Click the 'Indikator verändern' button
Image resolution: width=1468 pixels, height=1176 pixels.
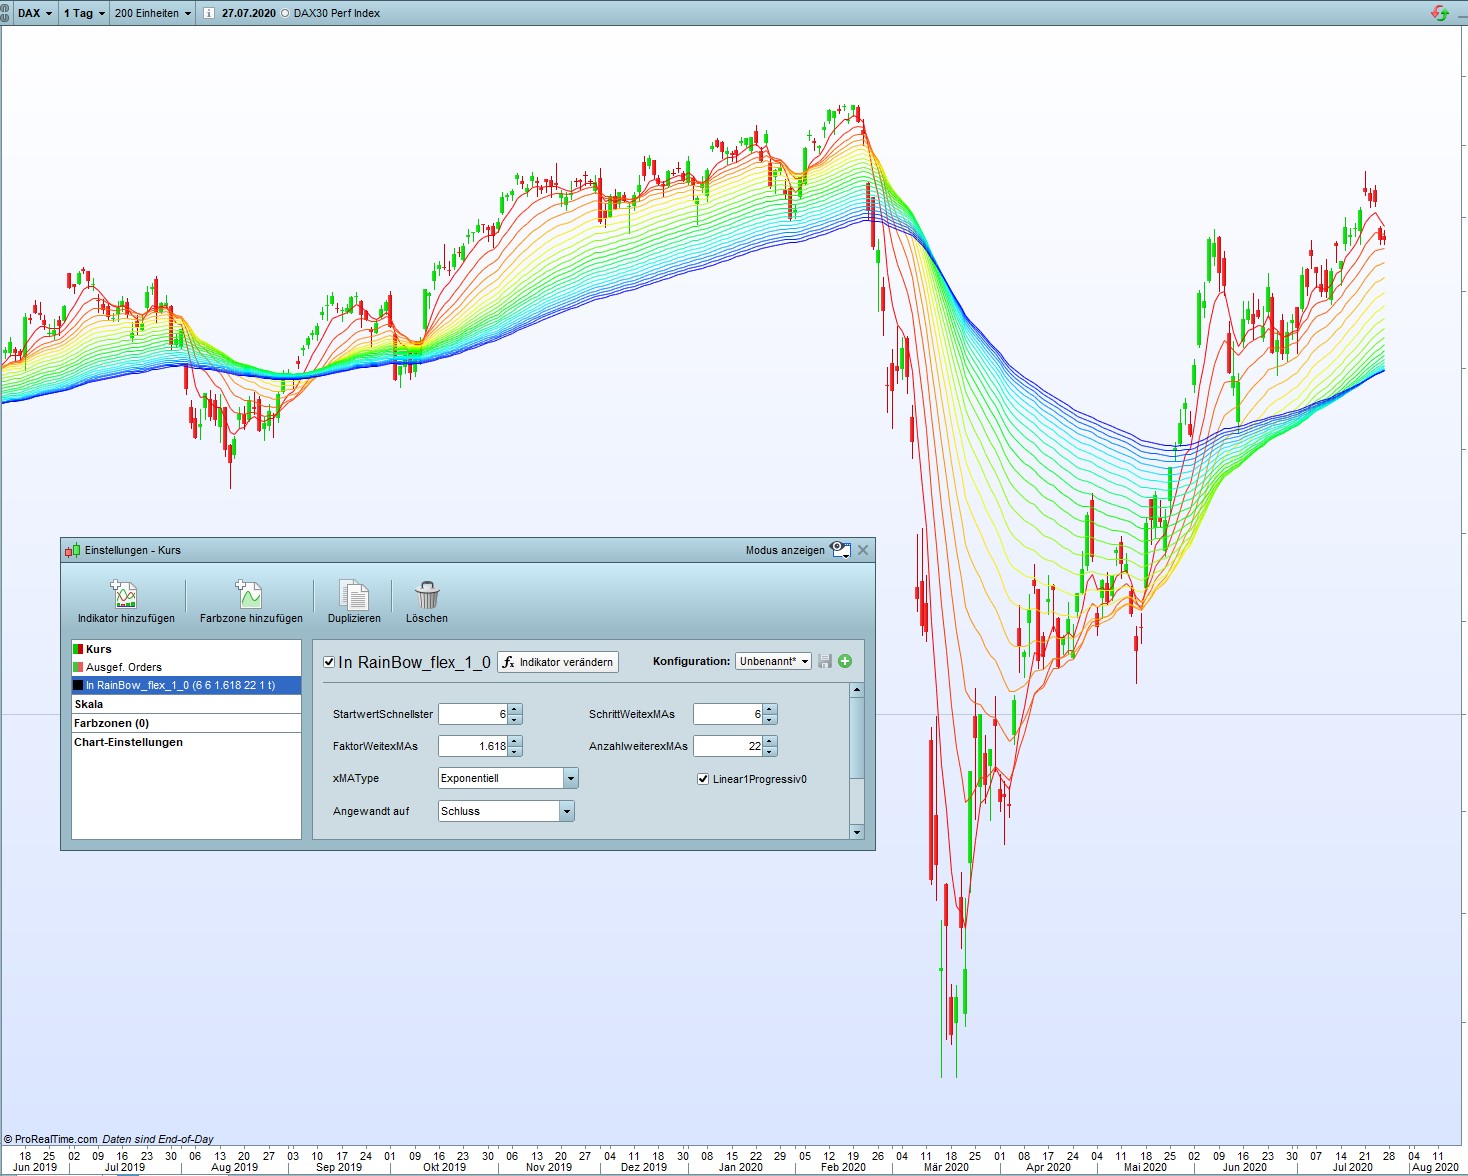coord(558,662)
